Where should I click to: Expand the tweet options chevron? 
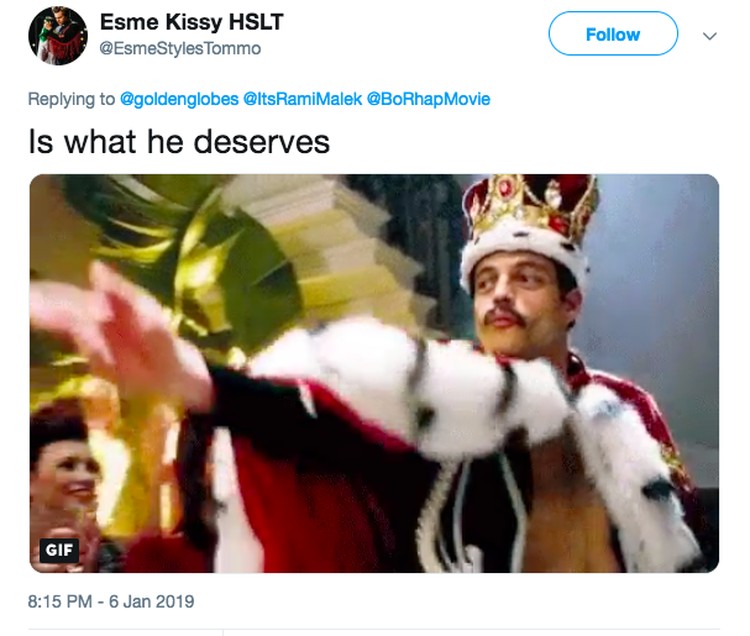tap(710, 36)
